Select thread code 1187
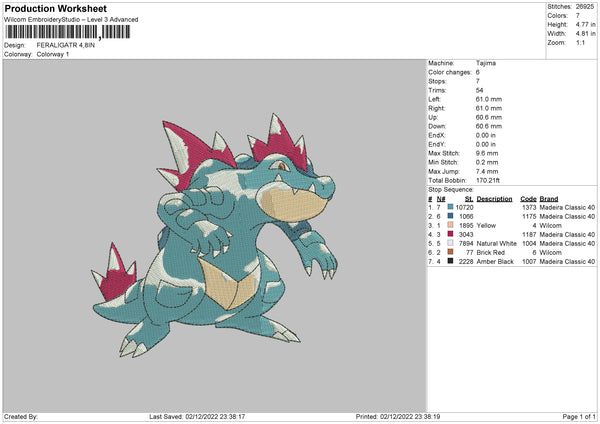Image resolution: width=600 pixels, height=424 pixels. pos(529,235)
